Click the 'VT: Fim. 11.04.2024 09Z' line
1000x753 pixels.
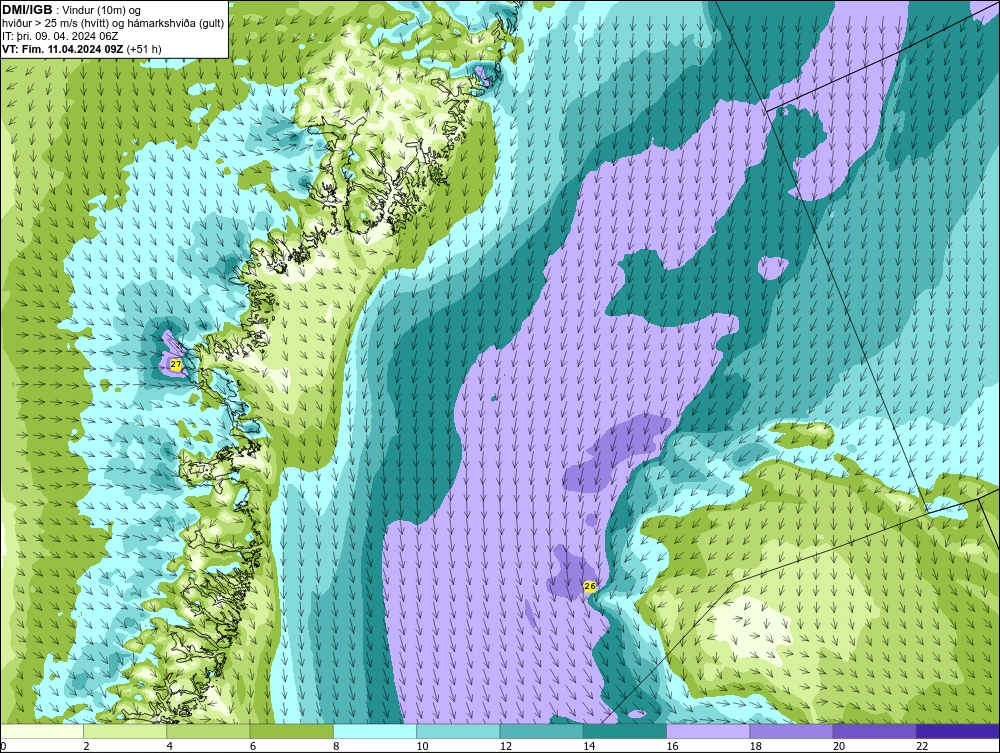pyautogui.click(x=63, y=49)
